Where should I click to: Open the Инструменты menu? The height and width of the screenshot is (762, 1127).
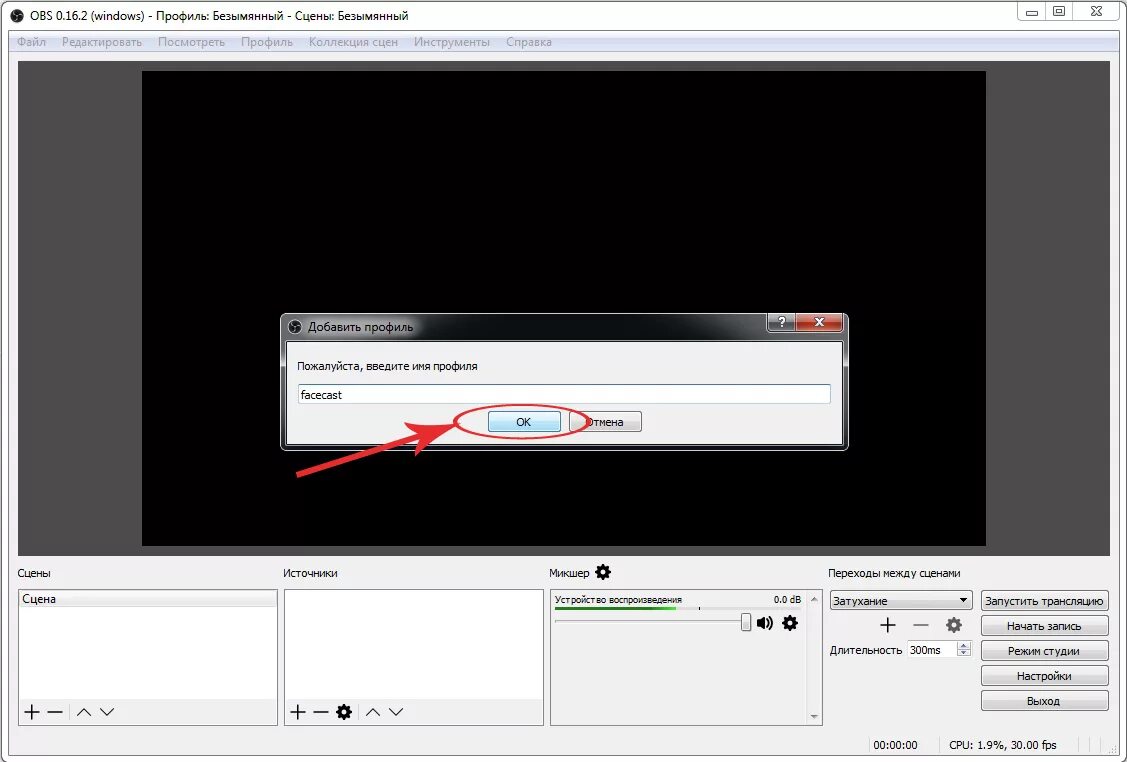point(451,42)
